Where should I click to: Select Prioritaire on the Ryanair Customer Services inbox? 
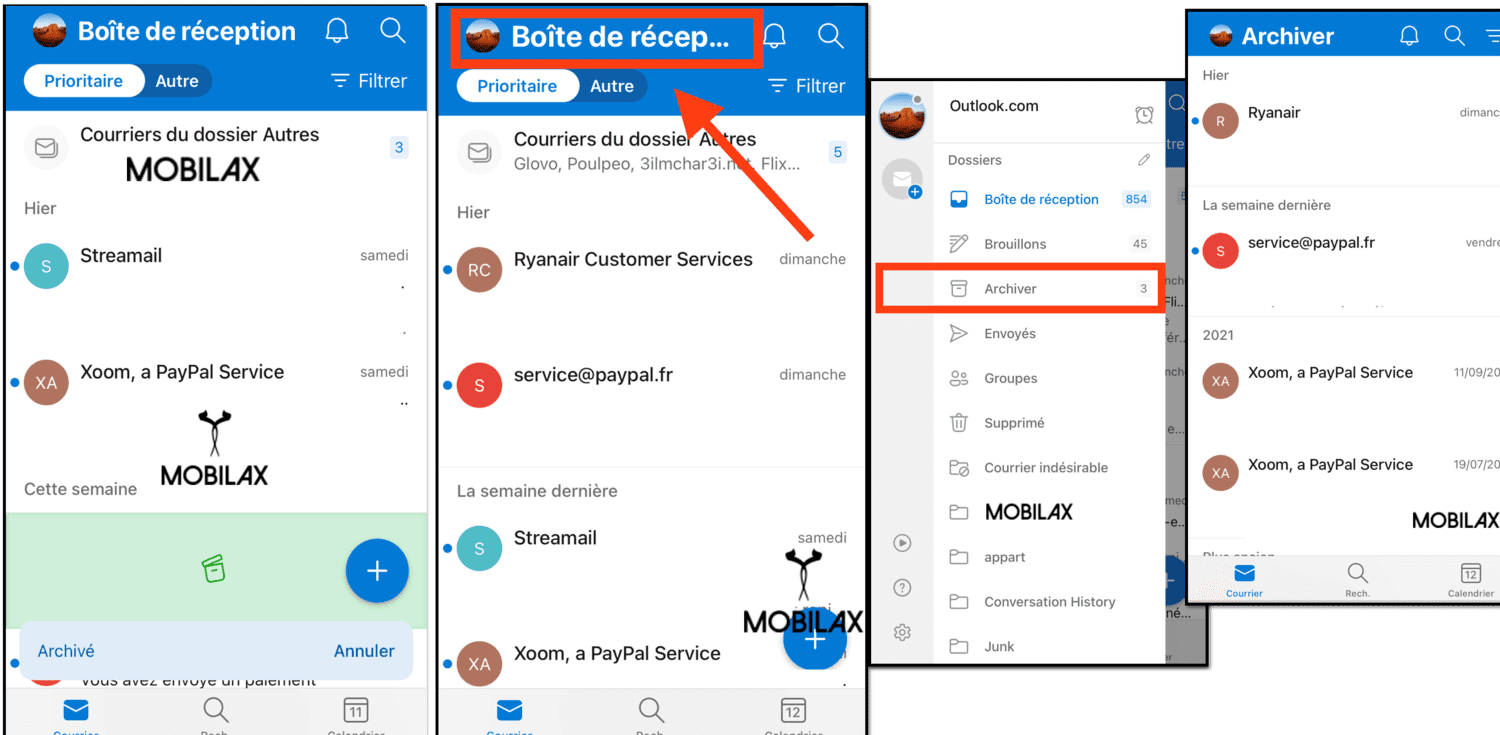517,86
